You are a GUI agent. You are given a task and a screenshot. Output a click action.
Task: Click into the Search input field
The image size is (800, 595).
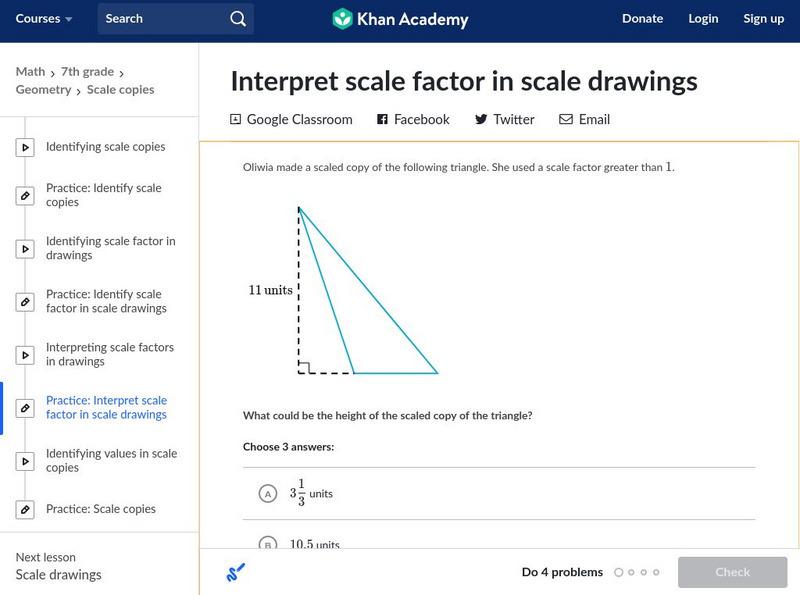pyautogui.click(x=160, y=18)
